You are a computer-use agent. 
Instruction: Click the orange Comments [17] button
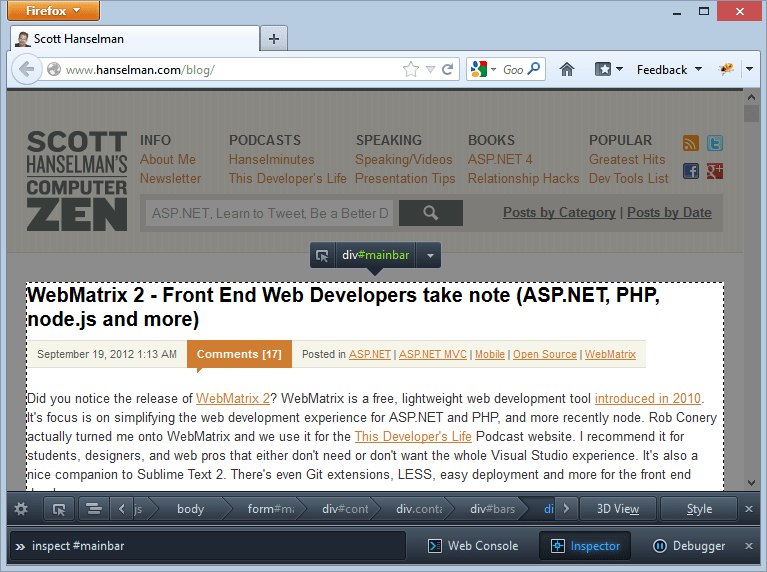click(x=239, y=354)
